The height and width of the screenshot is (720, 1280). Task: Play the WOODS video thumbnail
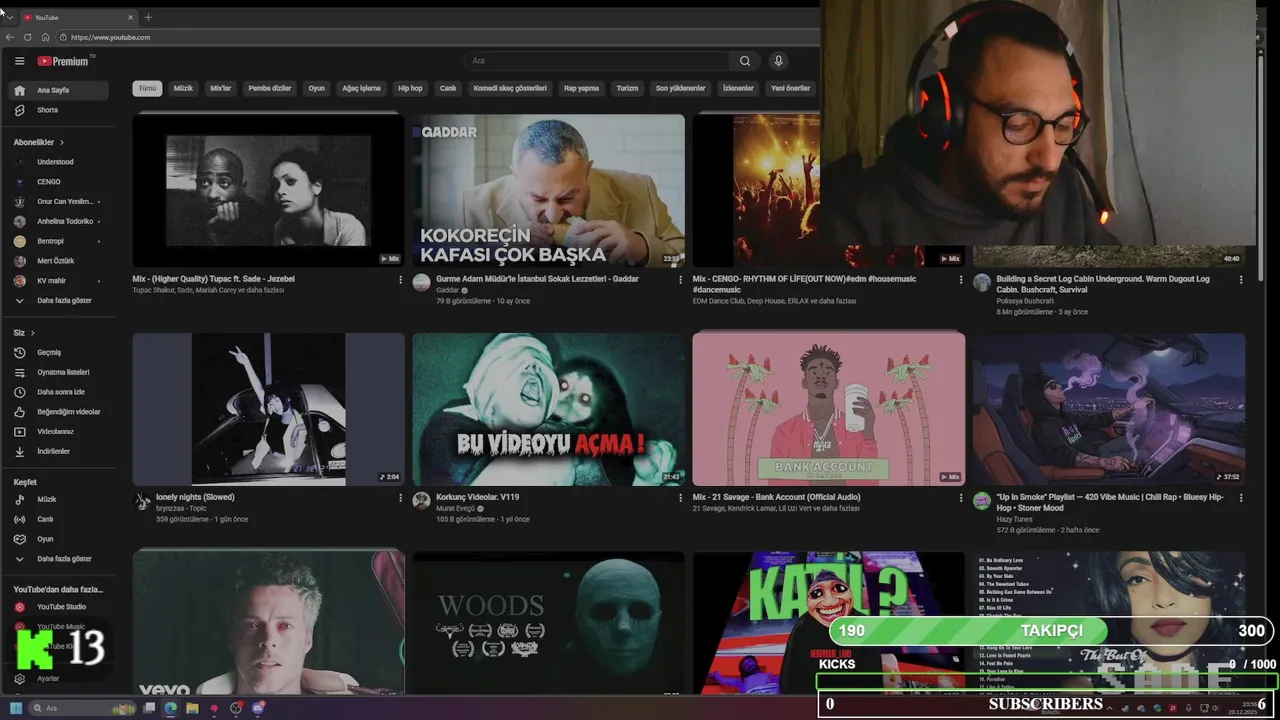pyautogui.click(x=548, y=623)
